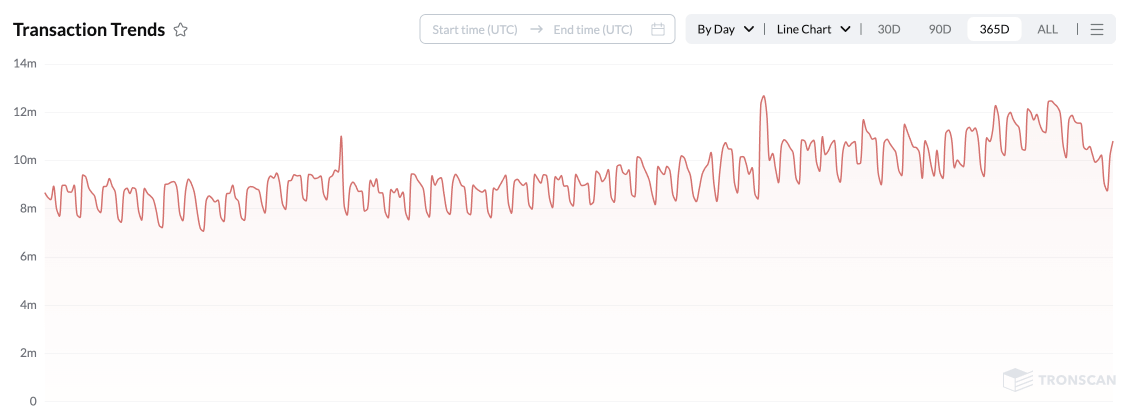Focus the End time (UTC) field
This screenshot has height=414, width=1130.
tap(593, 30)
